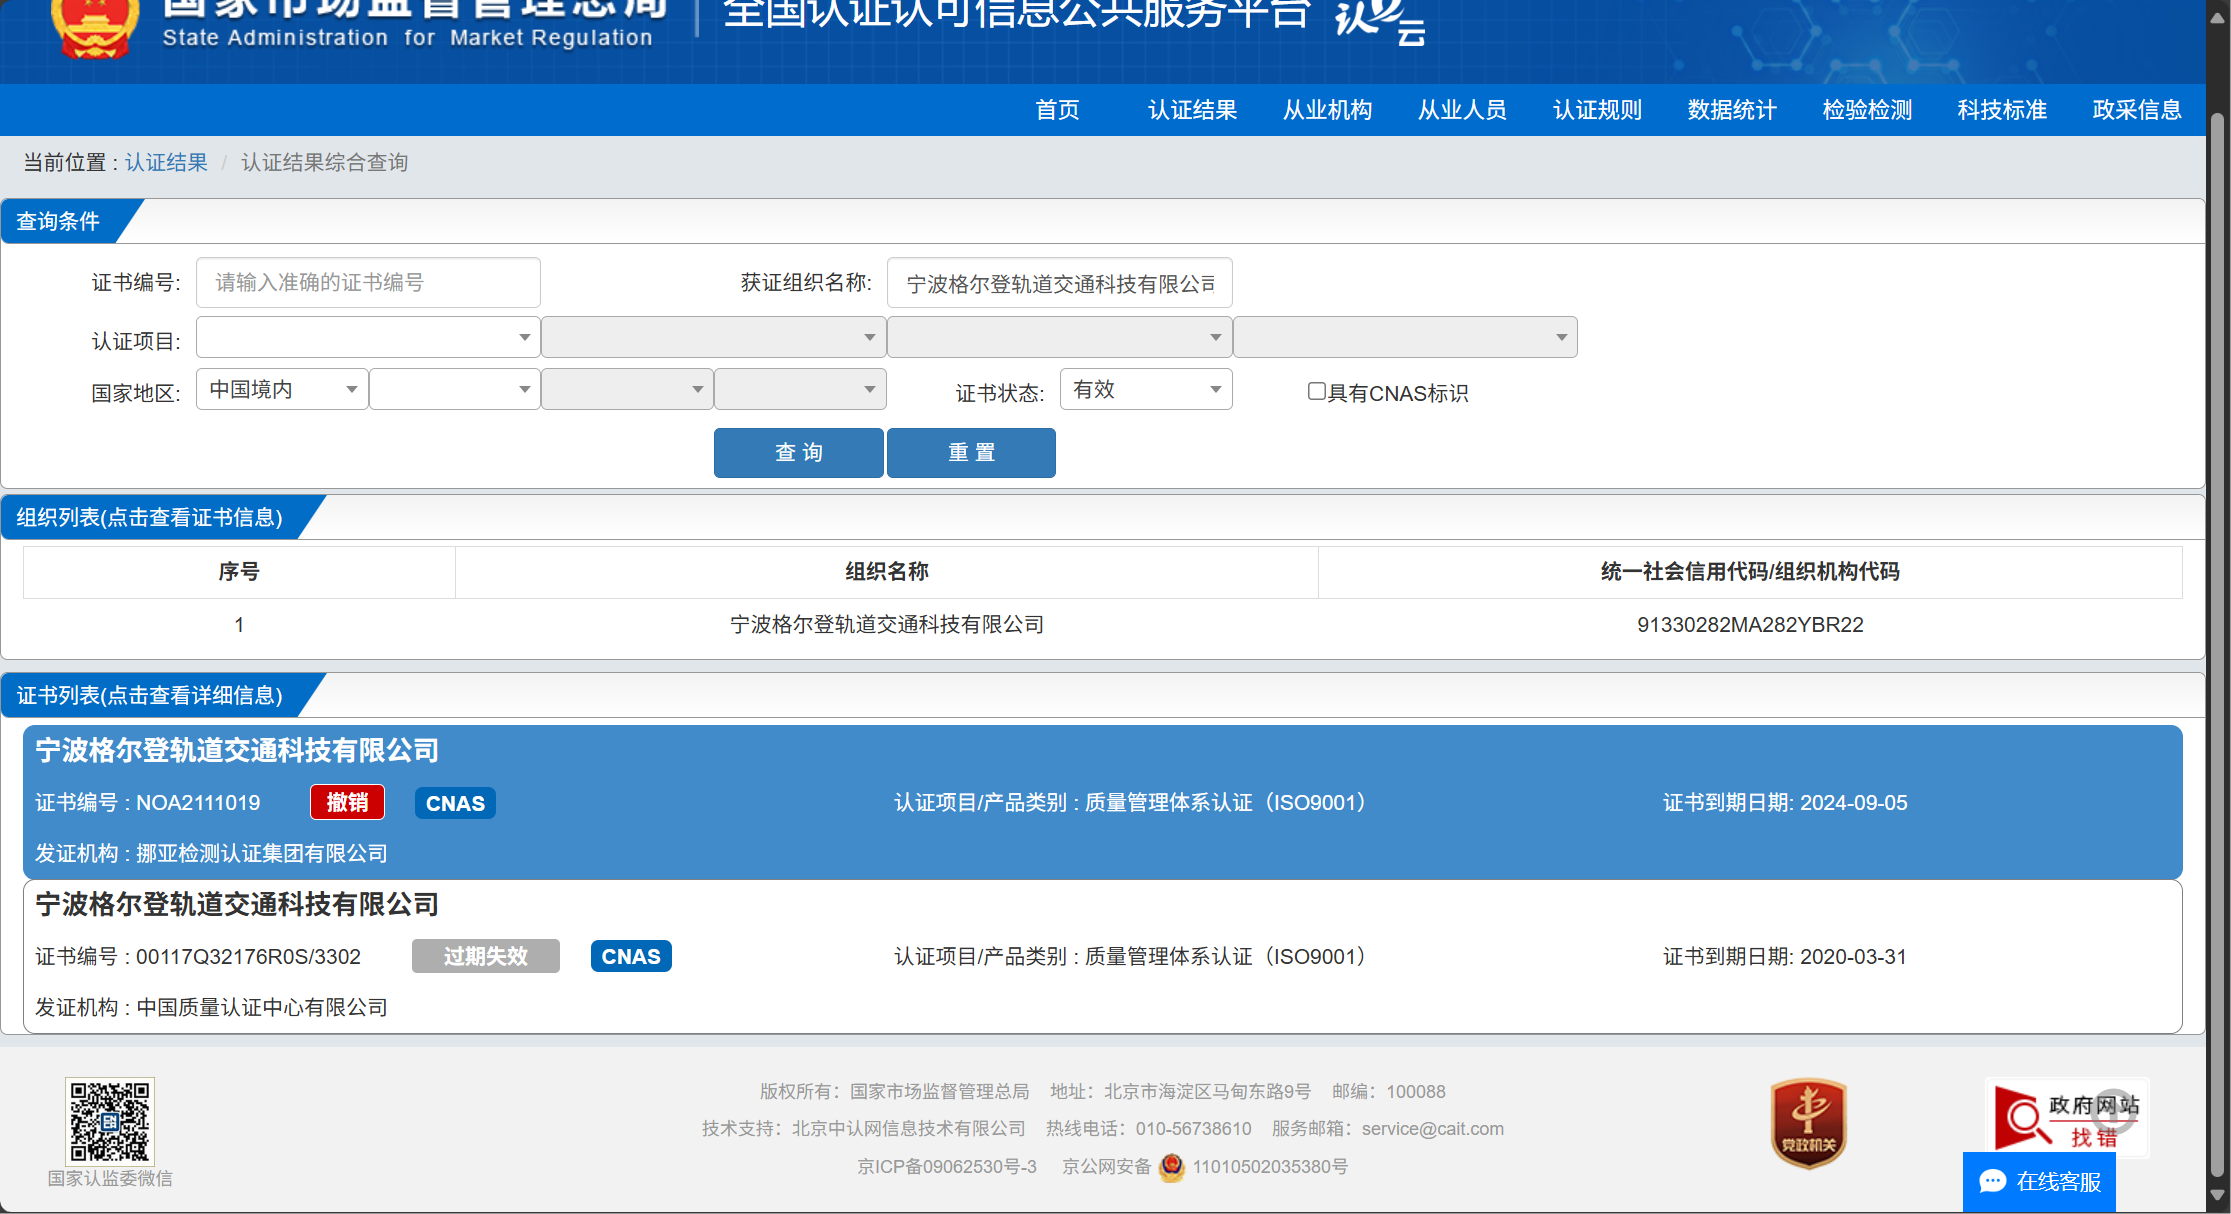Click the 11010502035380号 public security link
The image size is (2231, 1214).
click(x=1270, y=1167)
